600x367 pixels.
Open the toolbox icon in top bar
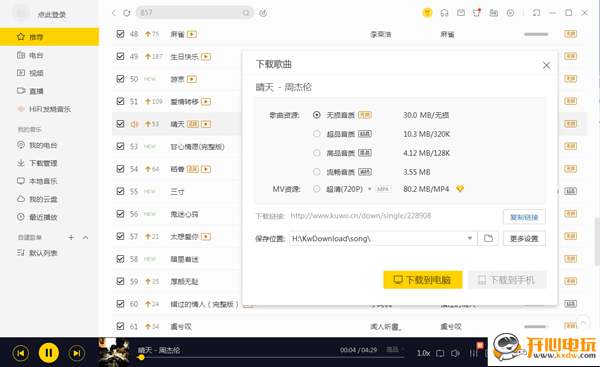(494, 13)
